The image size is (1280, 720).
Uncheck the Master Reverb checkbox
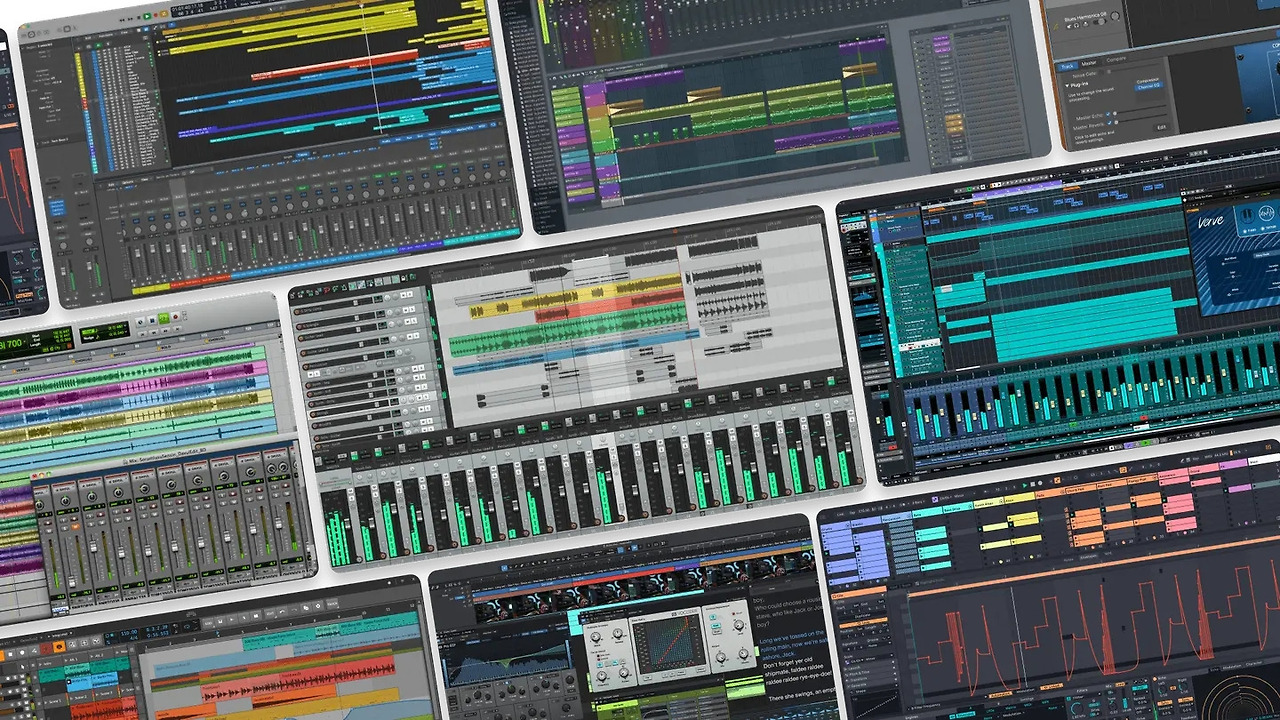1110,123
